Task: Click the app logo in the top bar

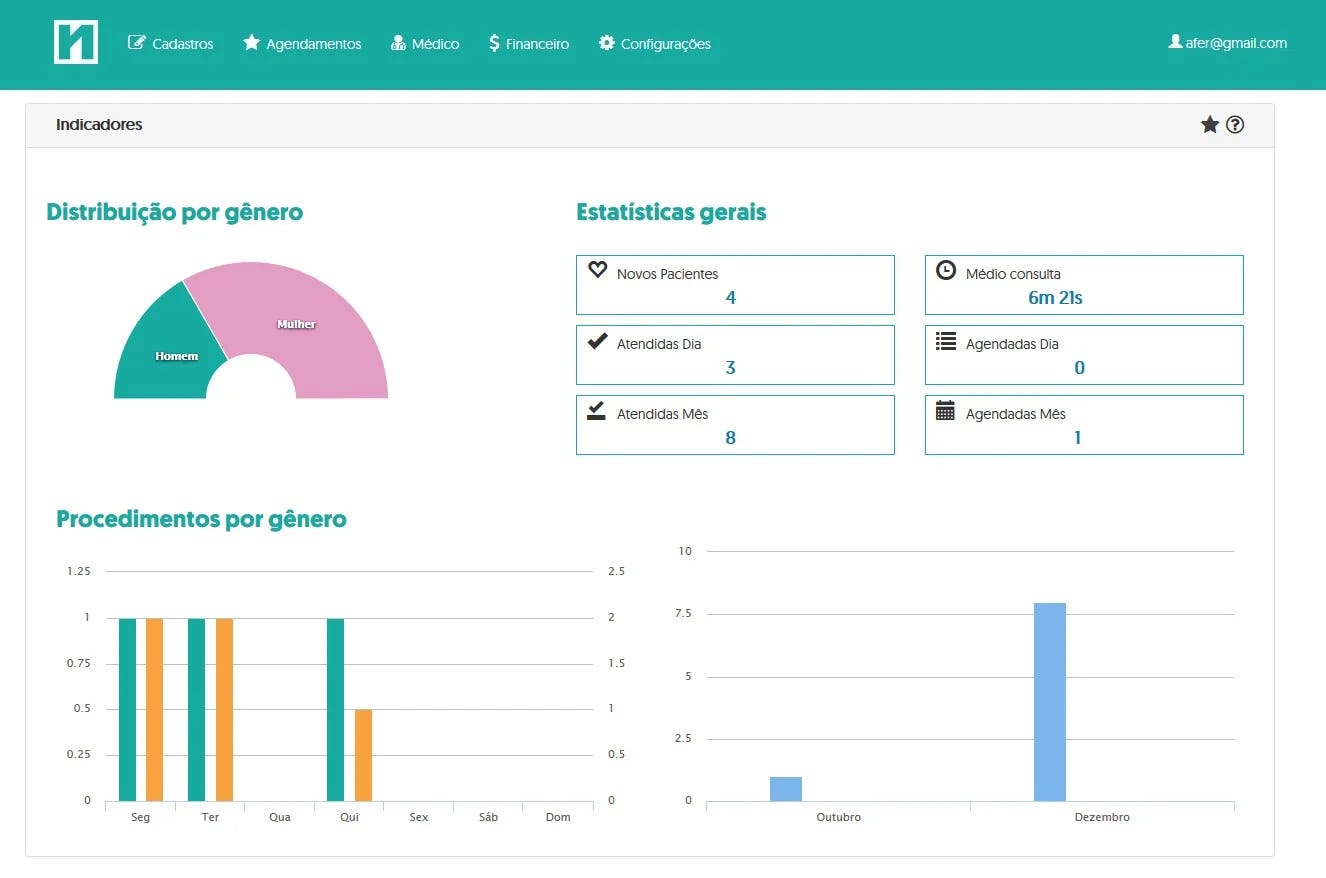Action: pyautogui.click(x=76, y=43)
